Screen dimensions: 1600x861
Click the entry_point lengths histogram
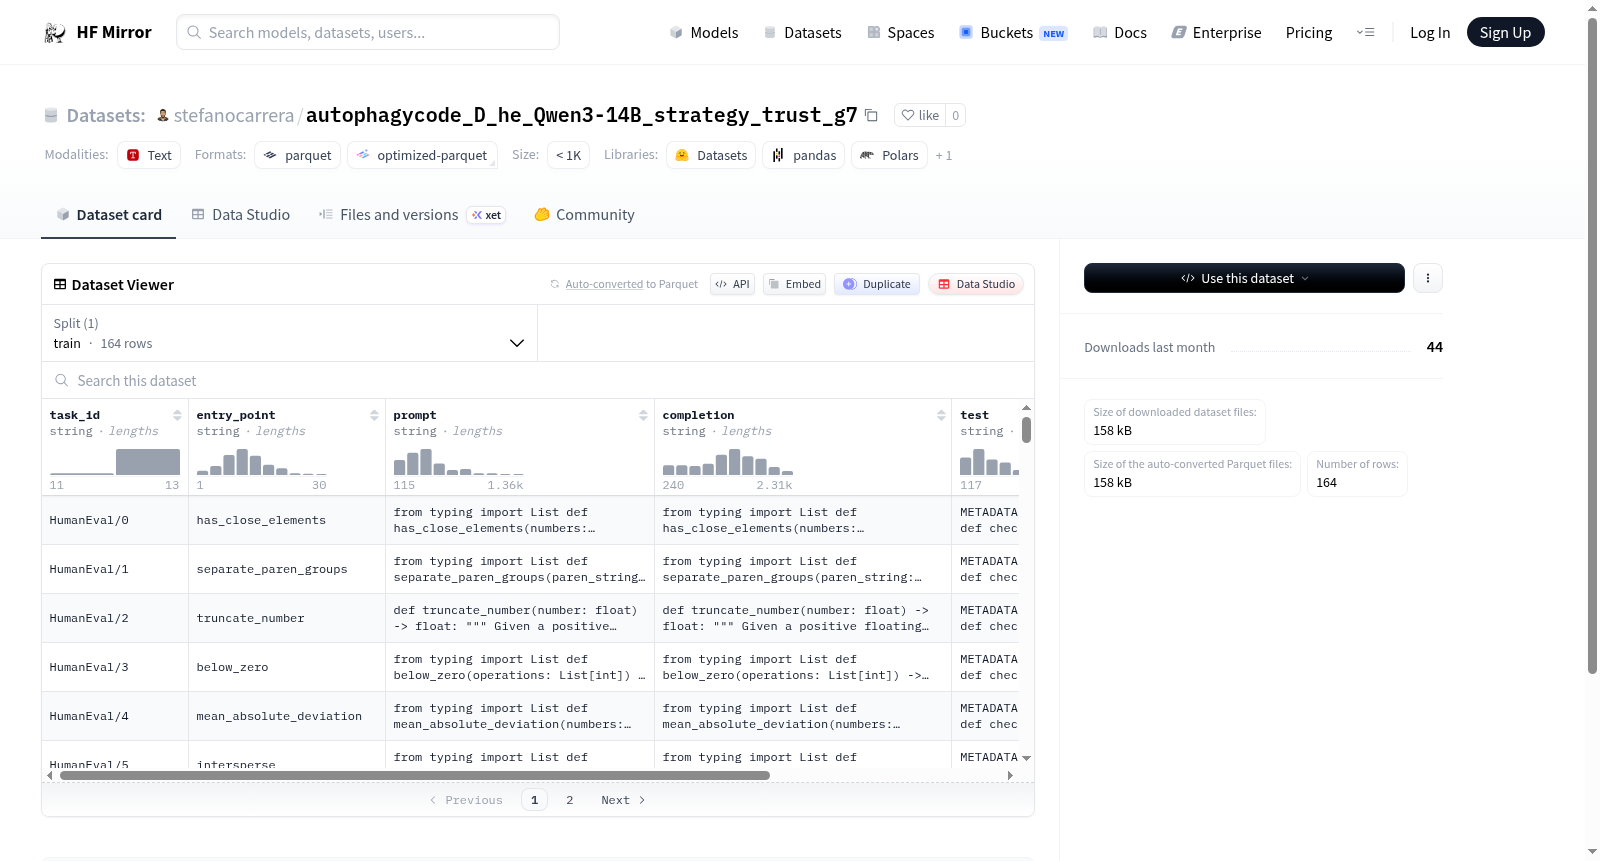point(261,461)
